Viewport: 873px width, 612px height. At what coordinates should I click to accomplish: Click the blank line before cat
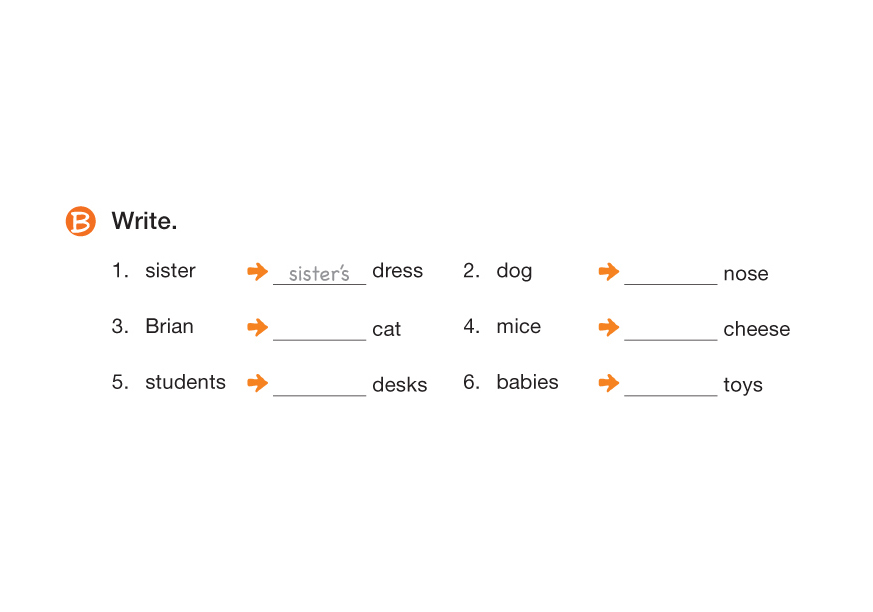(x=319, y=331)
